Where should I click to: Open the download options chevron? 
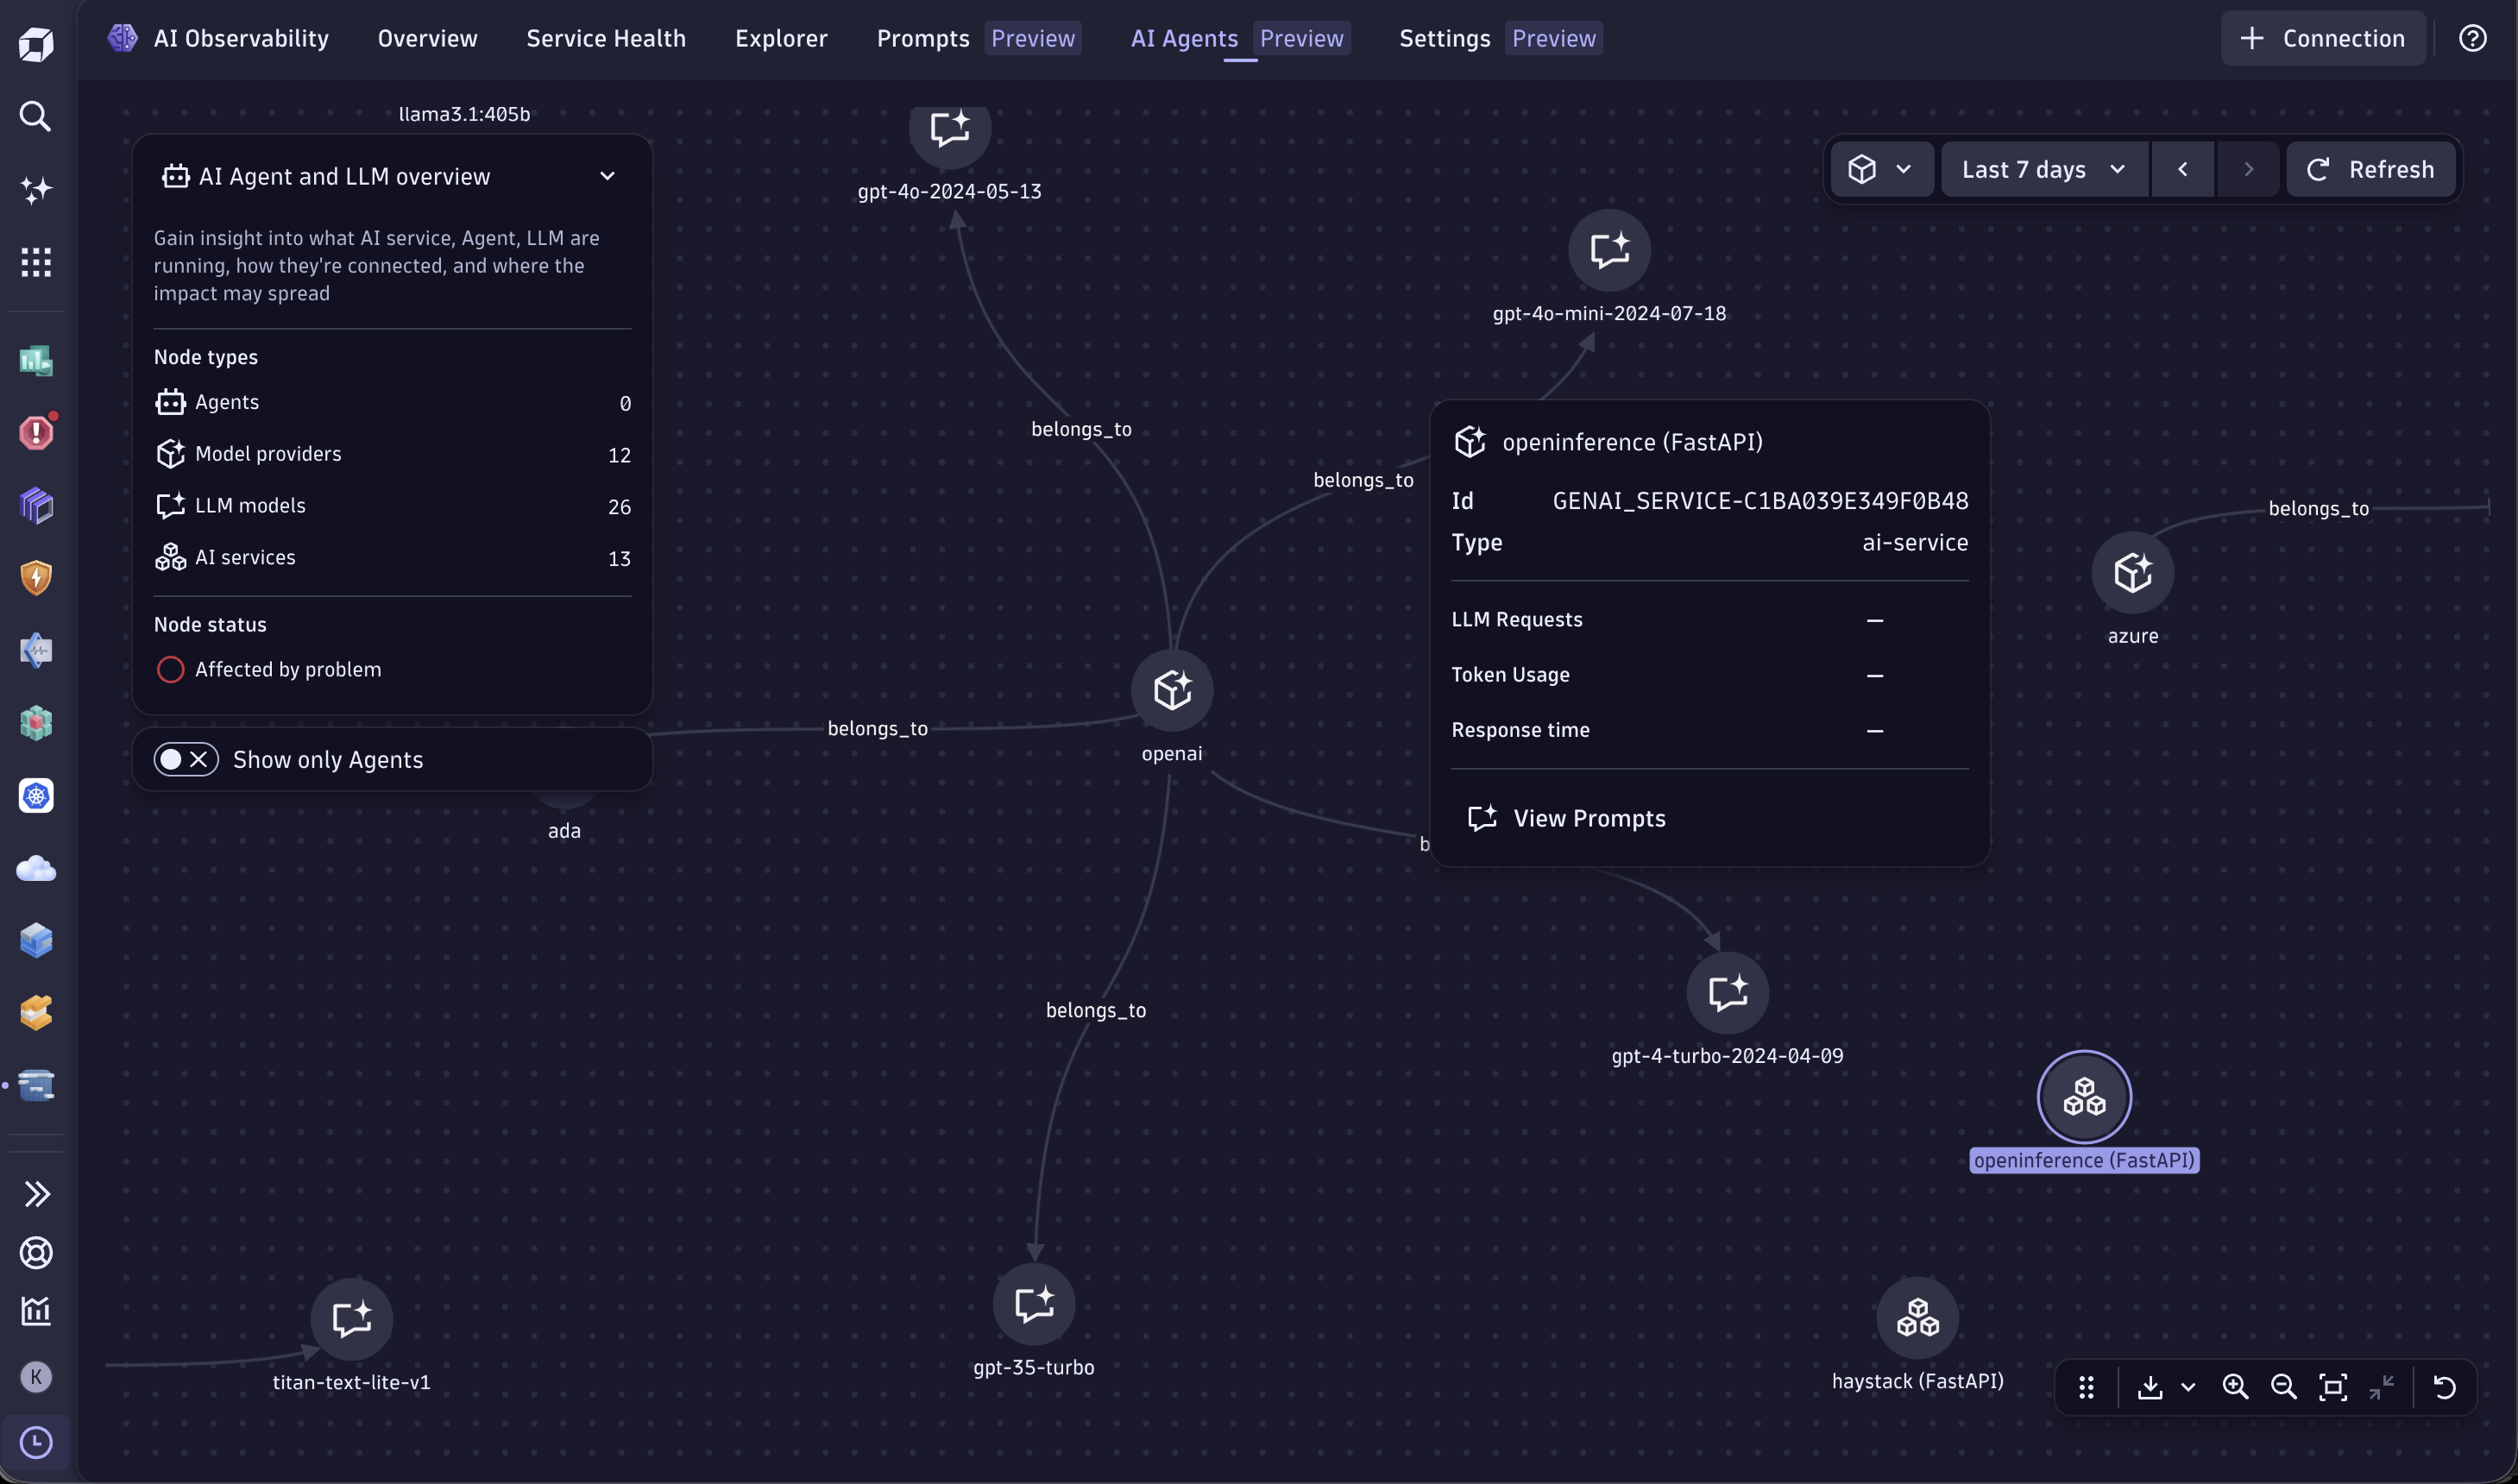tap(2188, 1387)
